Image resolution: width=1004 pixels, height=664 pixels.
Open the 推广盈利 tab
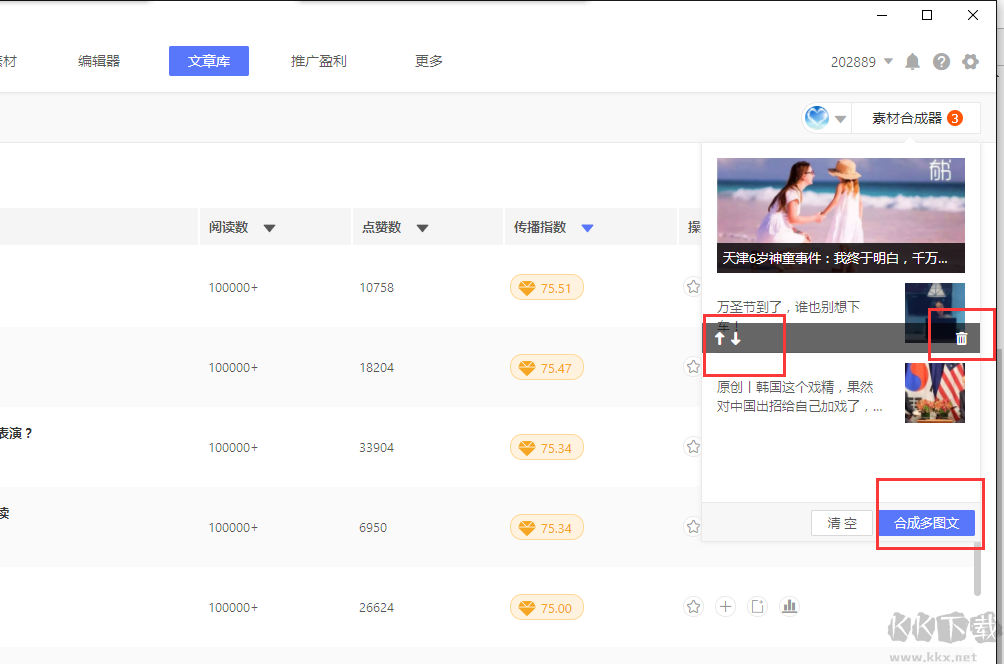tap(318, 61)
